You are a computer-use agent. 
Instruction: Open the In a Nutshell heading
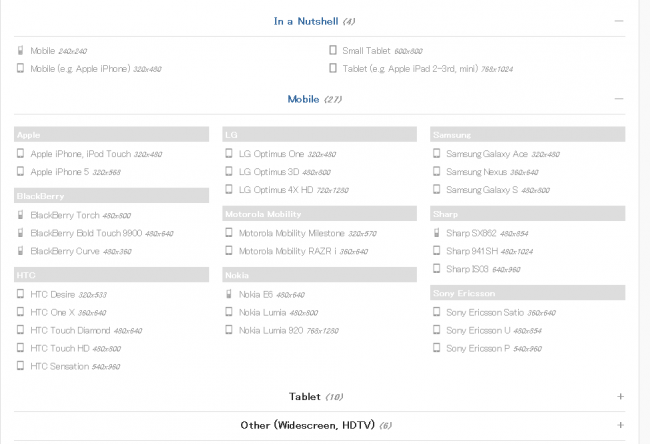tap(314, 21)
